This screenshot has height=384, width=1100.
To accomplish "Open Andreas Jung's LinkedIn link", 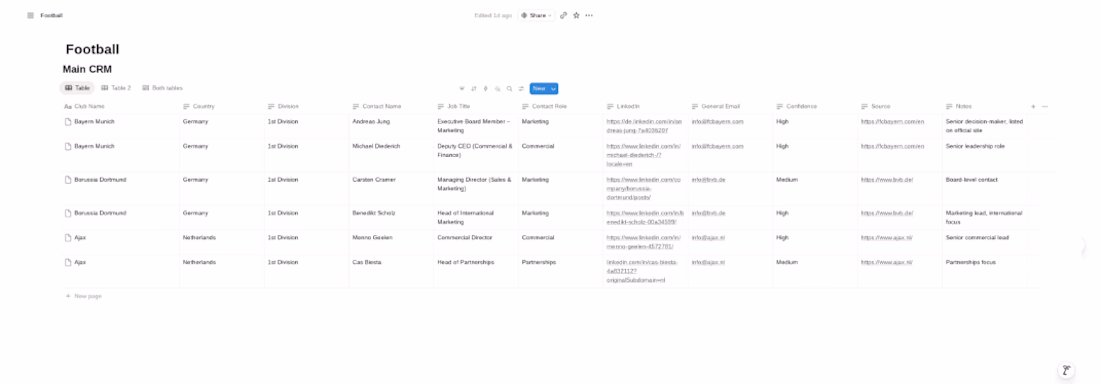I will click(643, 126).
